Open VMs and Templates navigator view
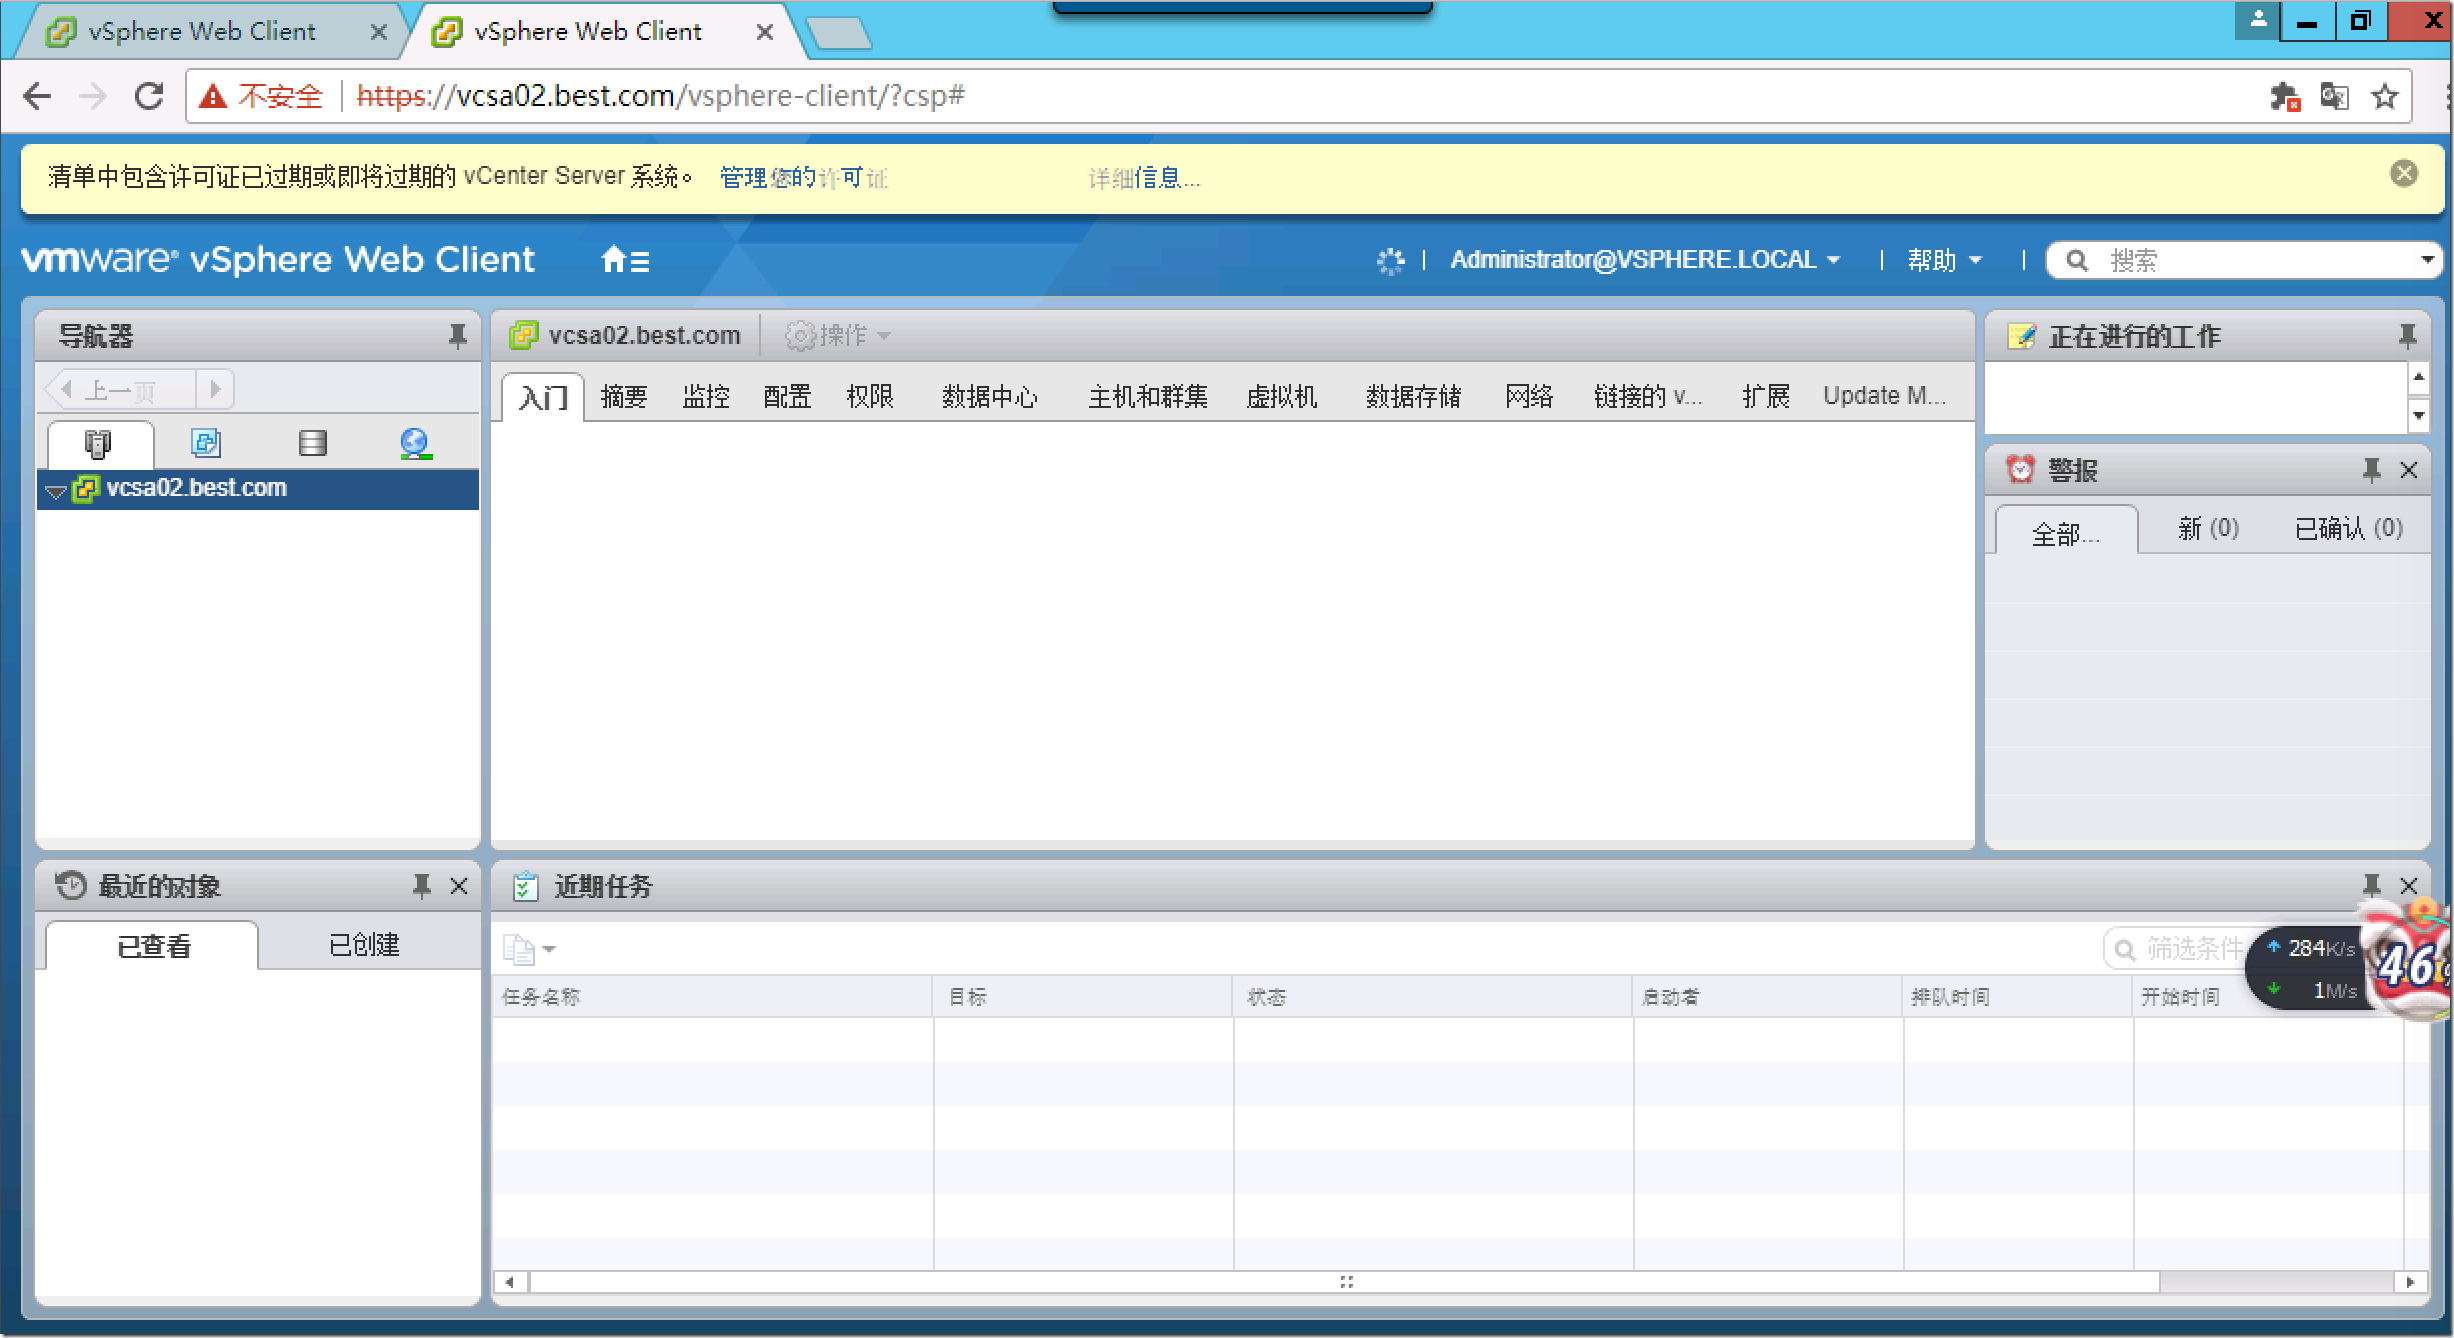This screenshot has height=1338, width=2454. pyautogui.click(x=206, y=443)
